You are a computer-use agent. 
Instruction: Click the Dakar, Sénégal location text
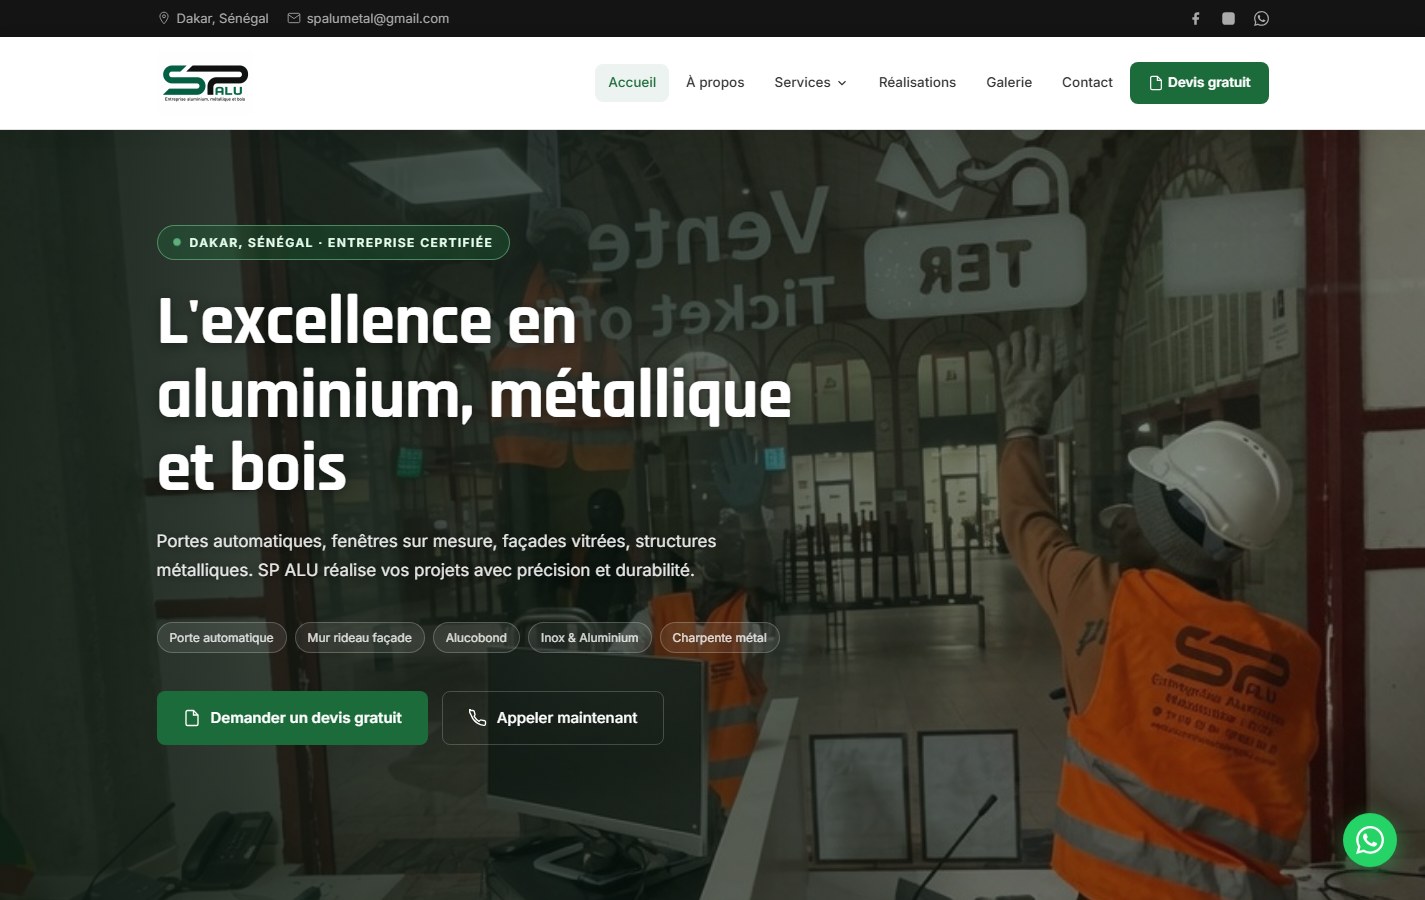(x=222, y=18)
